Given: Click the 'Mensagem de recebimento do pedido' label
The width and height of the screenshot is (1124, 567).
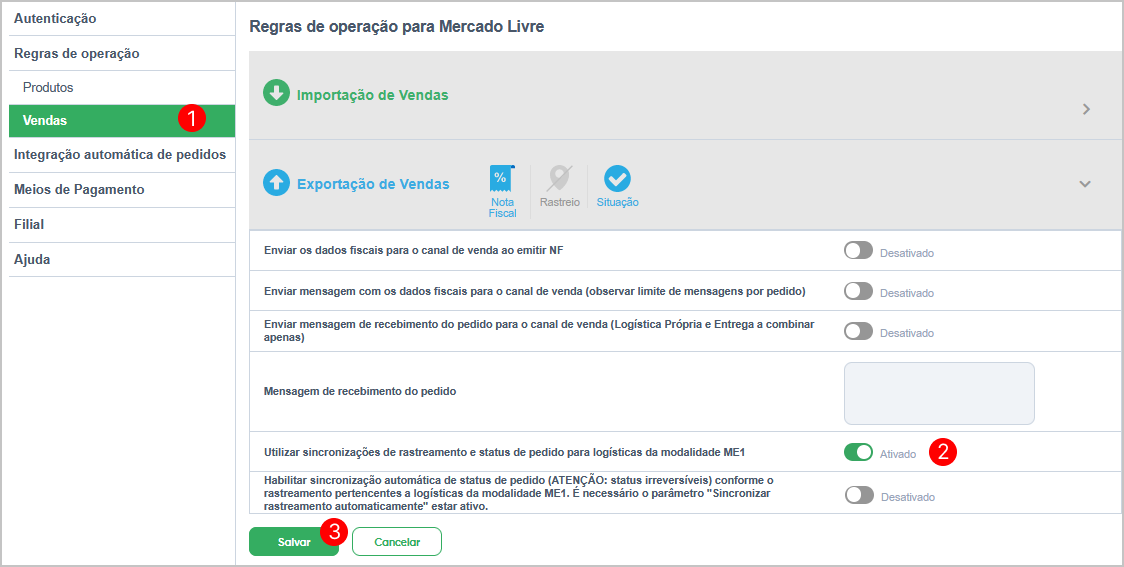Looking at the screenshot, I should pos(360,391).
